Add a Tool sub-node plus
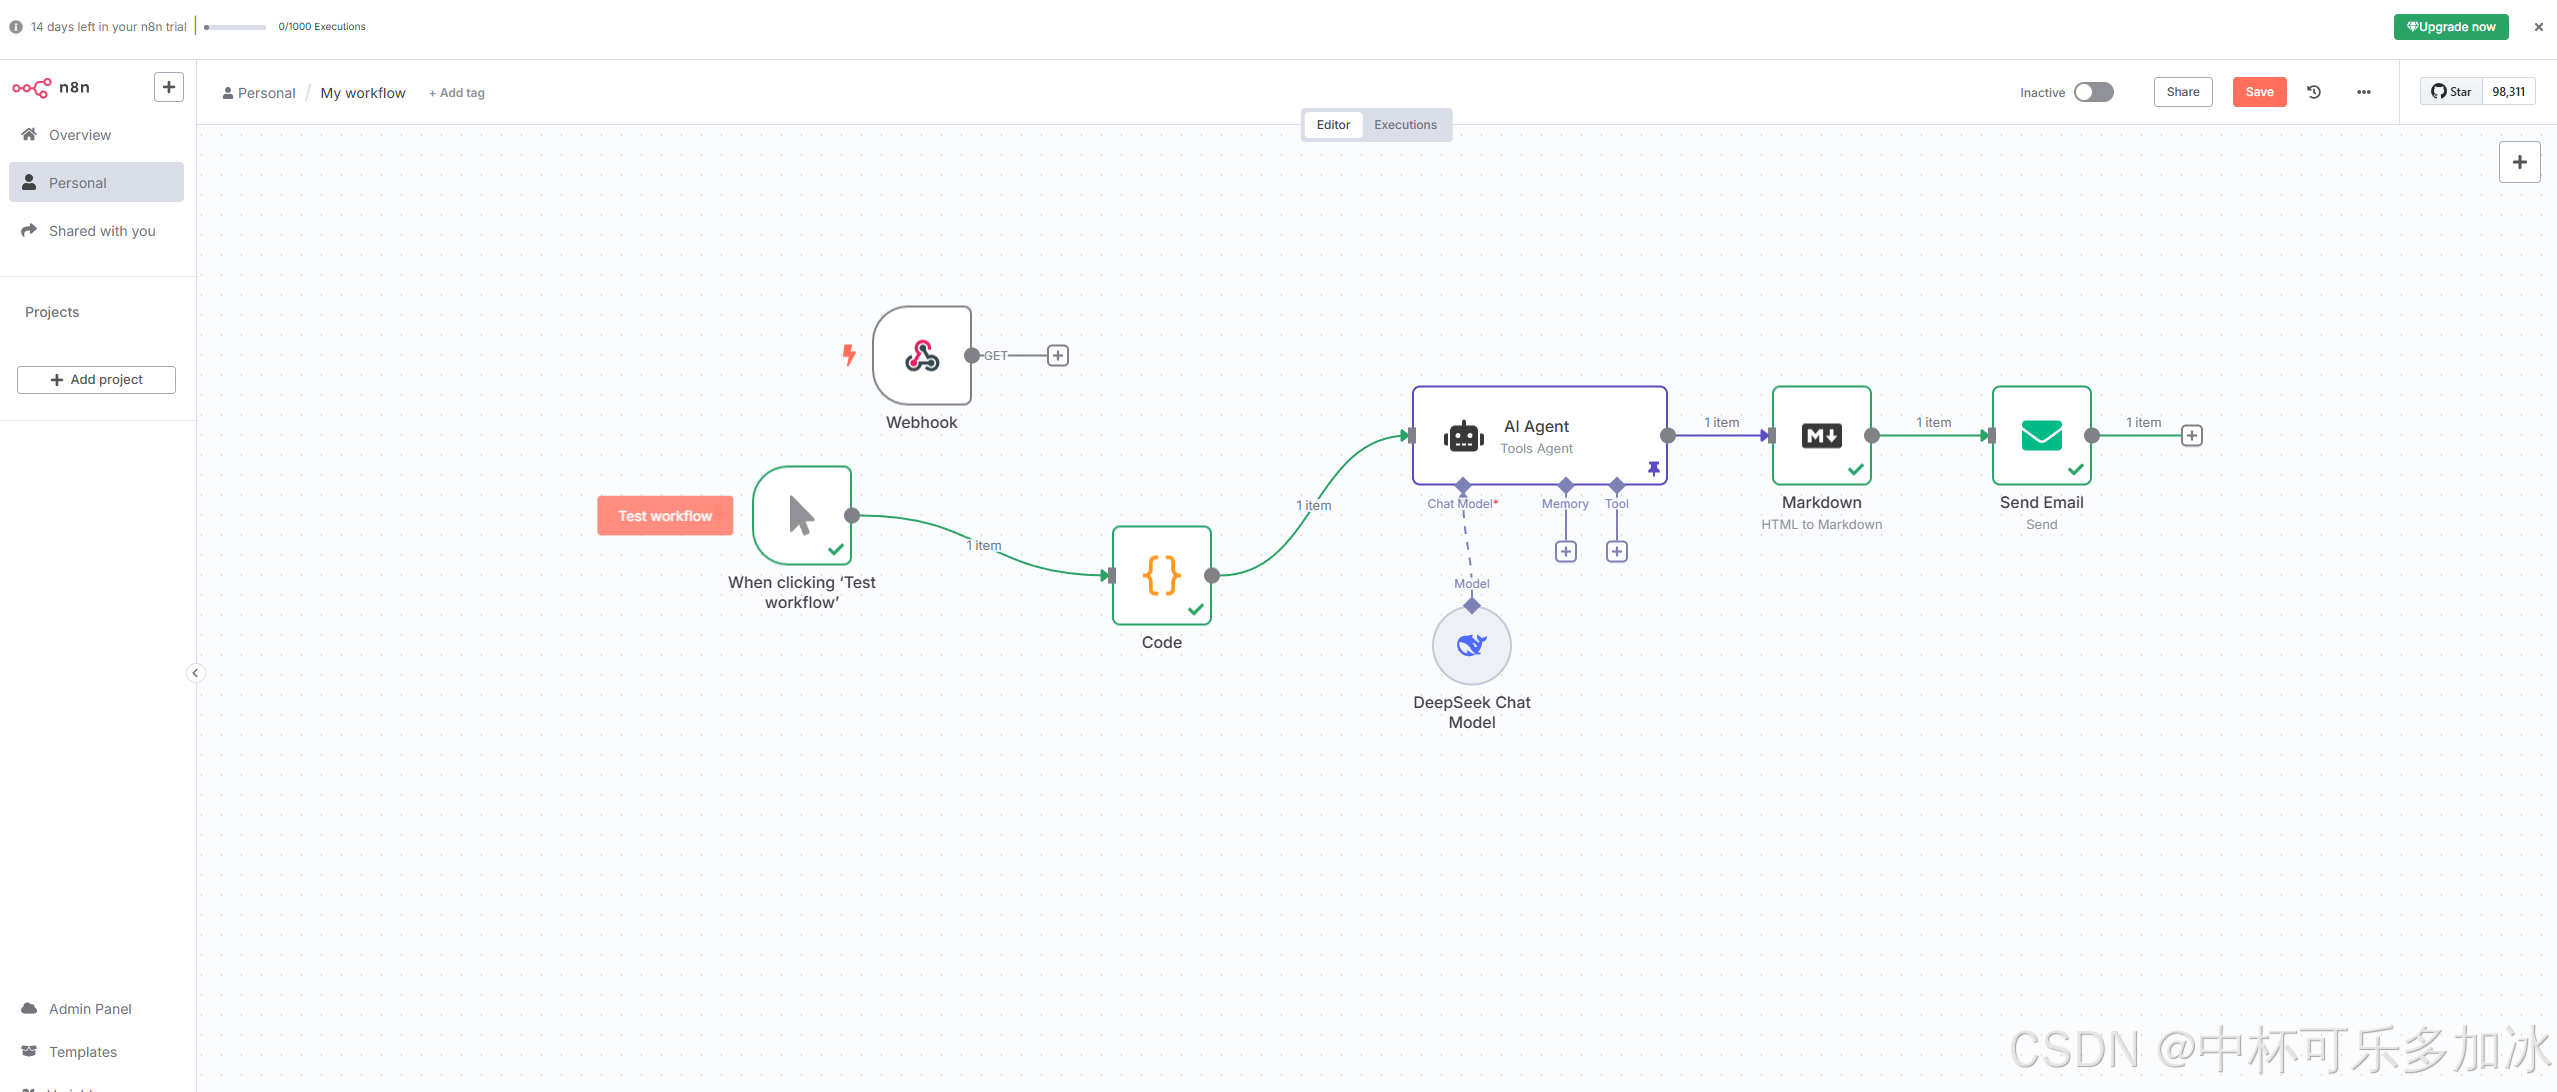 coord(1616,552)
